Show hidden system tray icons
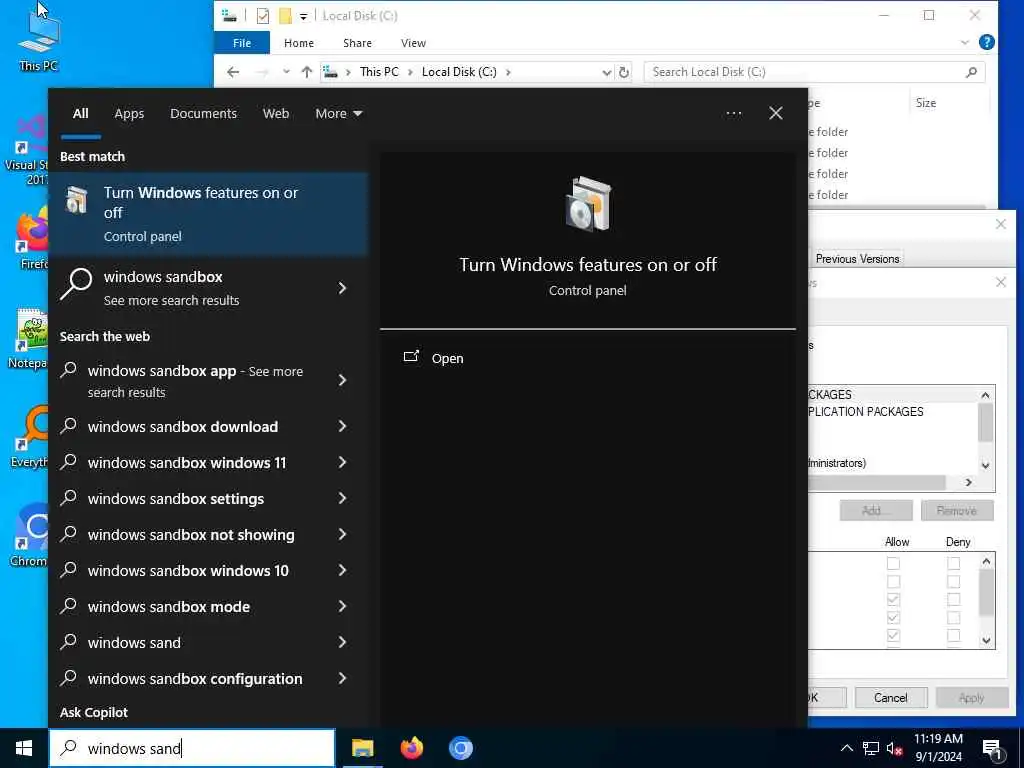The width and height of the screenshot is (1024, 768). pyautogui.click(x=846, y=748)
